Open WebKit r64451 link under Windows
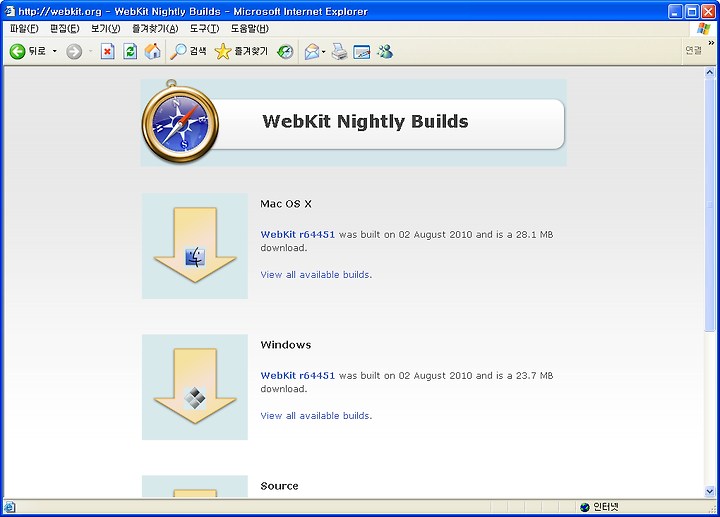Screen dimensions: 720x517 pos(298,375)
